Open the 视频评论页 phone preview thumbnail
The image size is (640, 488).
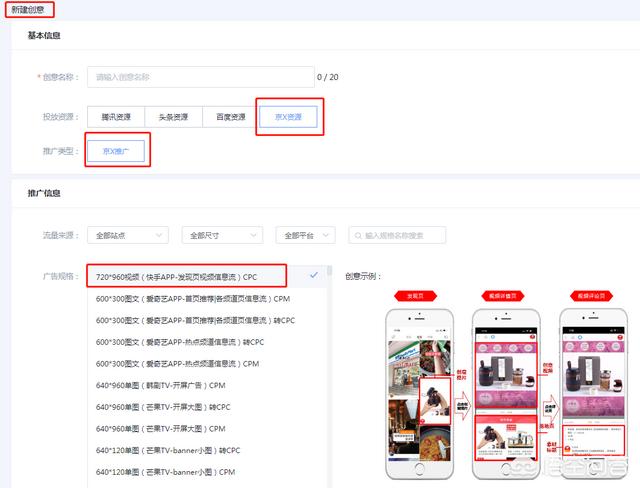593,394
